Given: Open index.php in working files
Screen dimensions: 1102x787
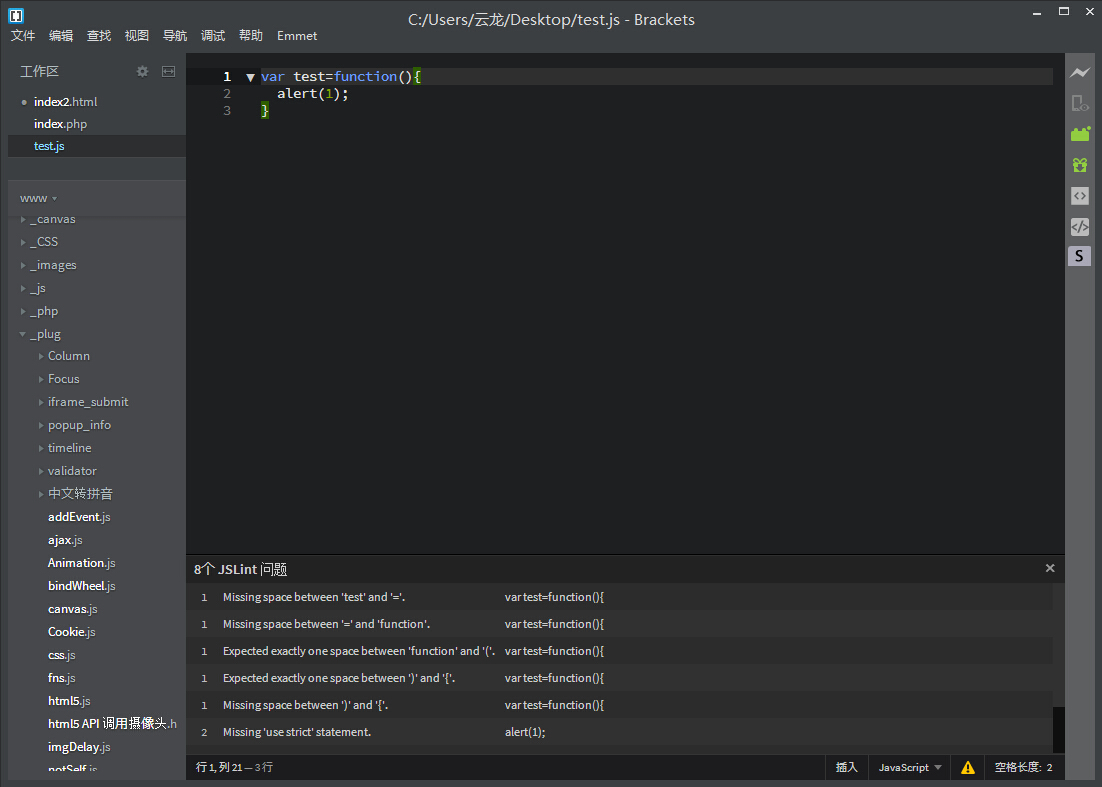Looking at the screenshot, I should (x=60, y=124).
